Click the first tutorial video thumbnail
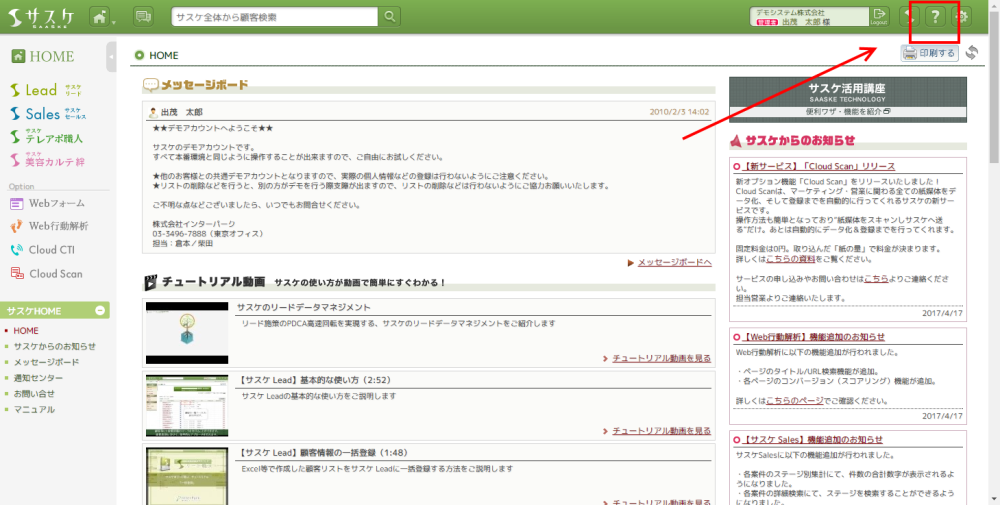This screenshot has width=1000, height=505. 186,332
